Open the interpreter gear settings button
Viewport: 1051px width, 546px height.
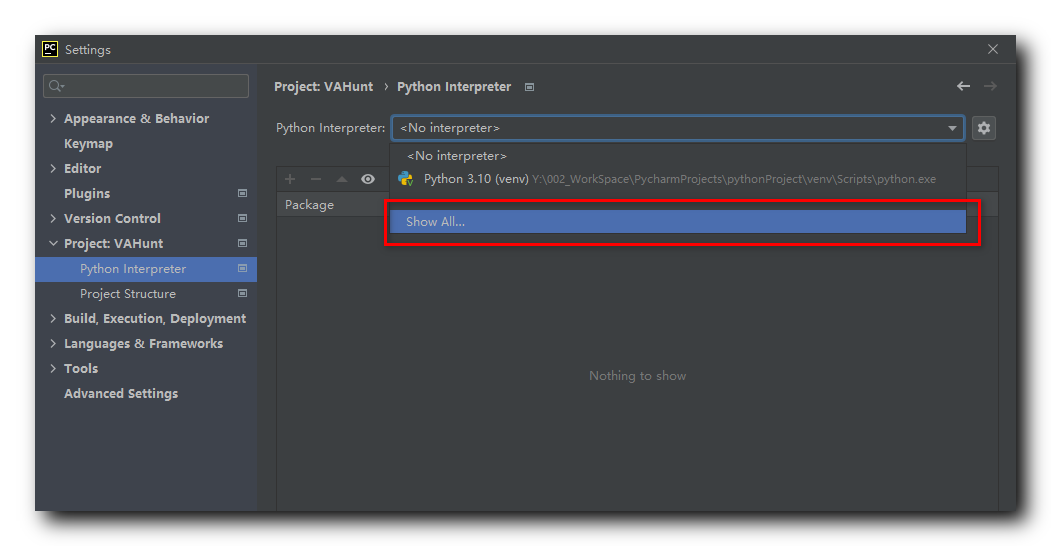pyautogui.click(x=983, y=128)
